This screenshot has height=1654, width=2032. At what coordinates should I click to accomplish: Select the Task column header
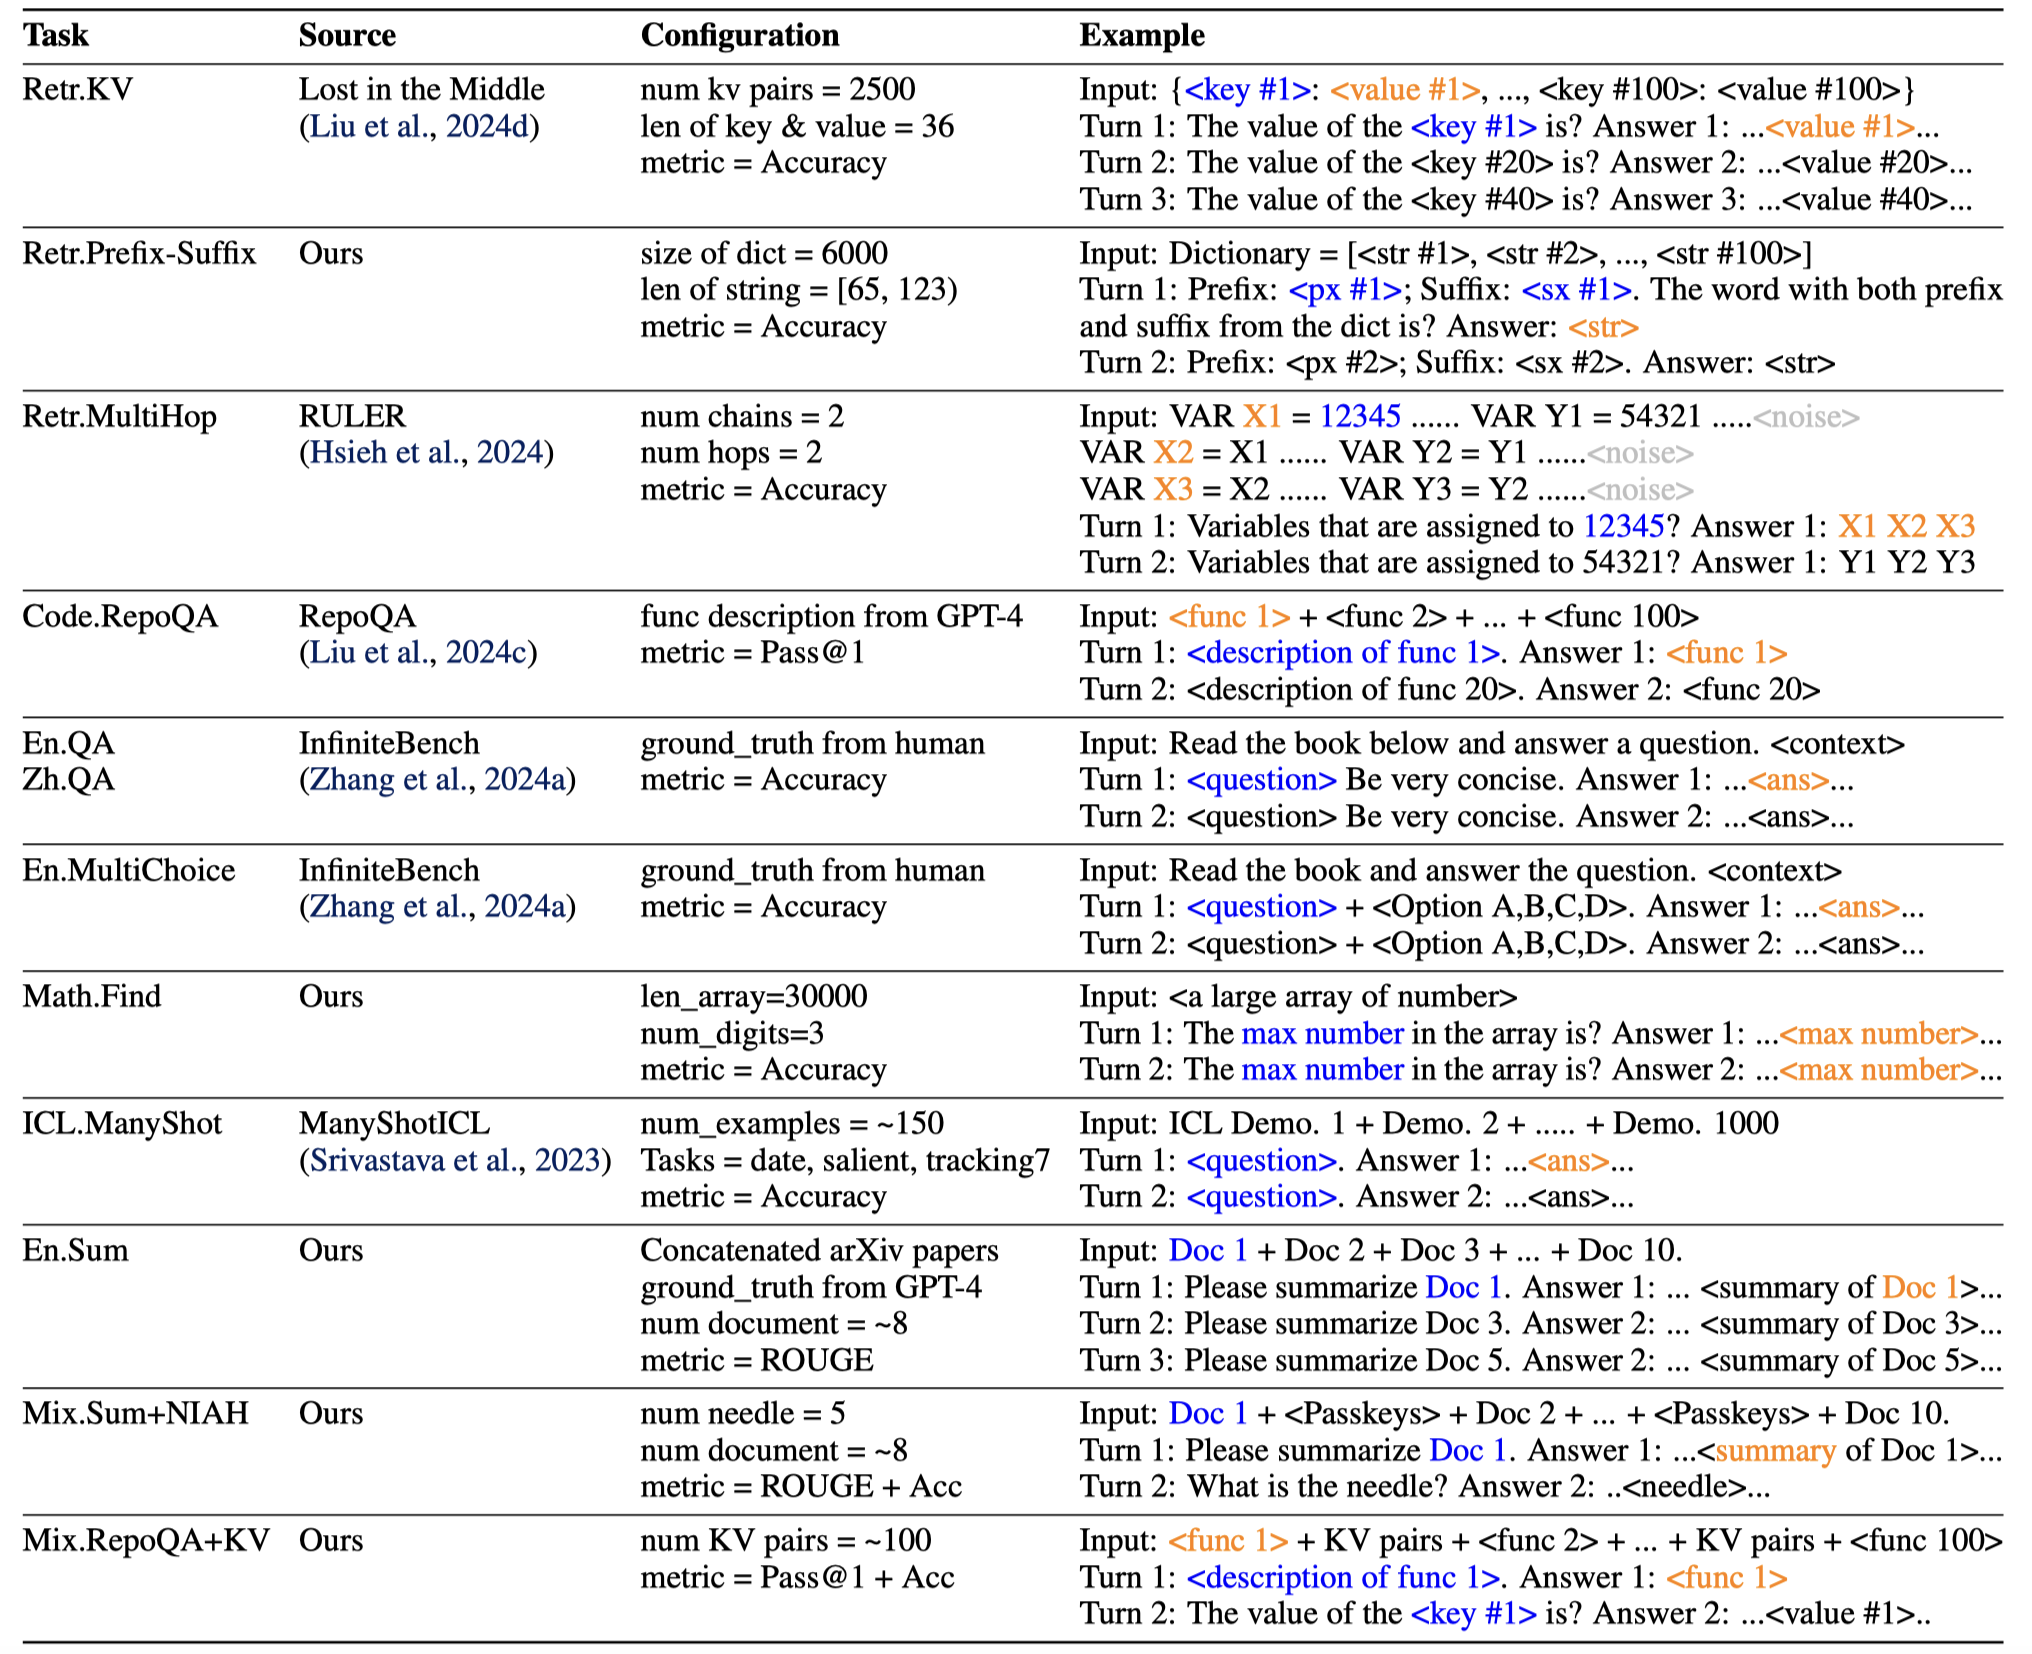tap(56, 36)
